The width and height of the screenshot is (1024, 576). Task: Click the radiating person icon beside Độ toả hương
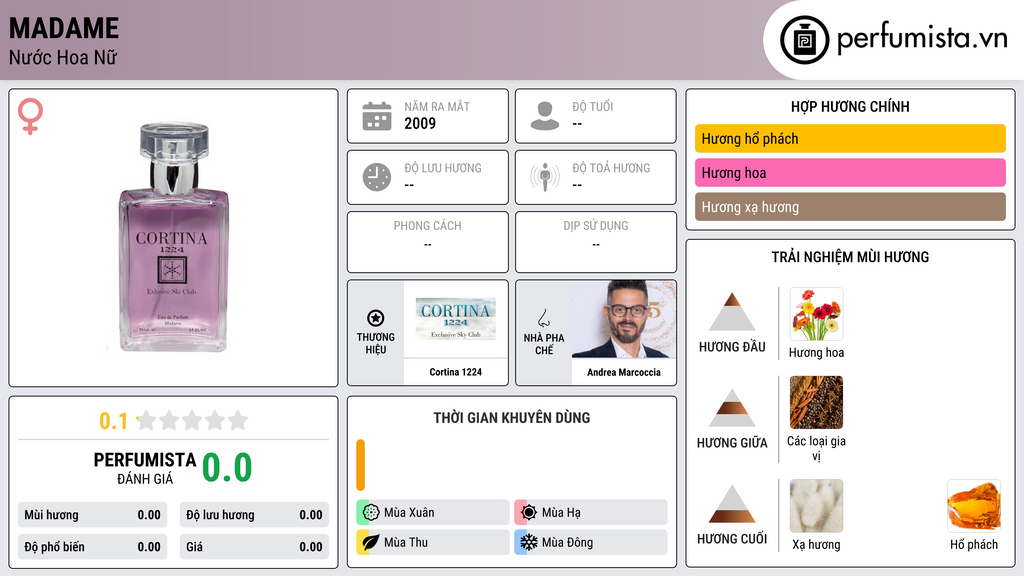click(545, 177)
